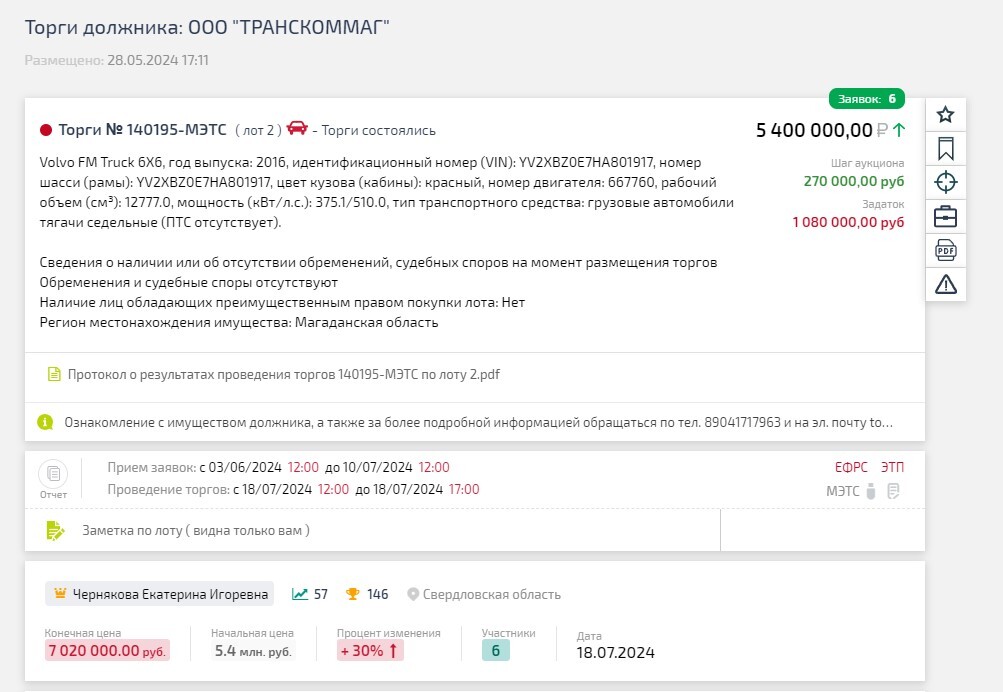Open the Отчет report icon
This screenshot has width=1003, height=692.
[x=53, y=480]
